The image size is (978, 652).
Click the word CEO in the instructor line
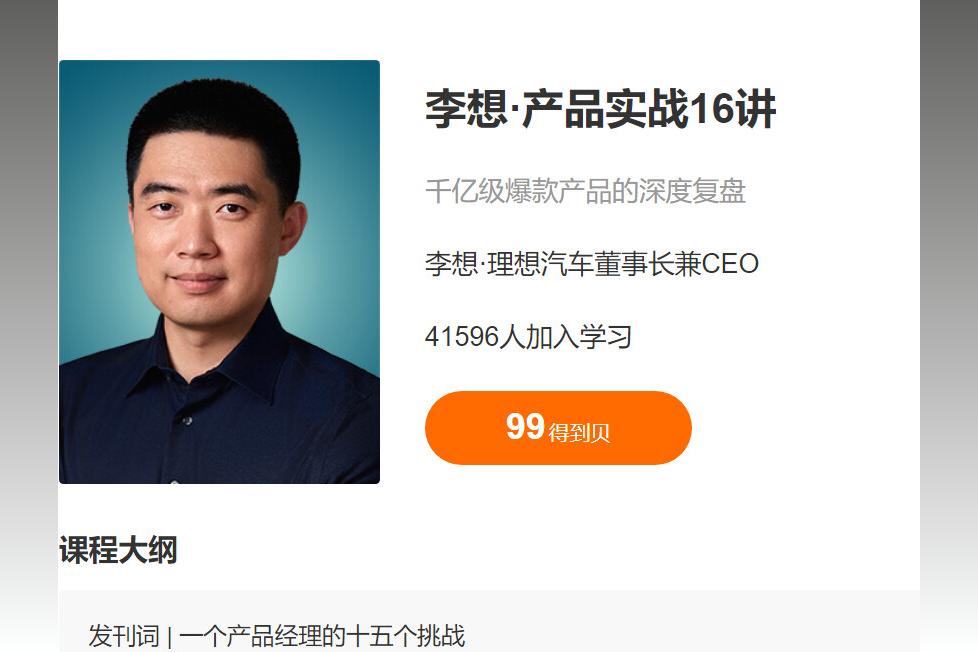730,263
